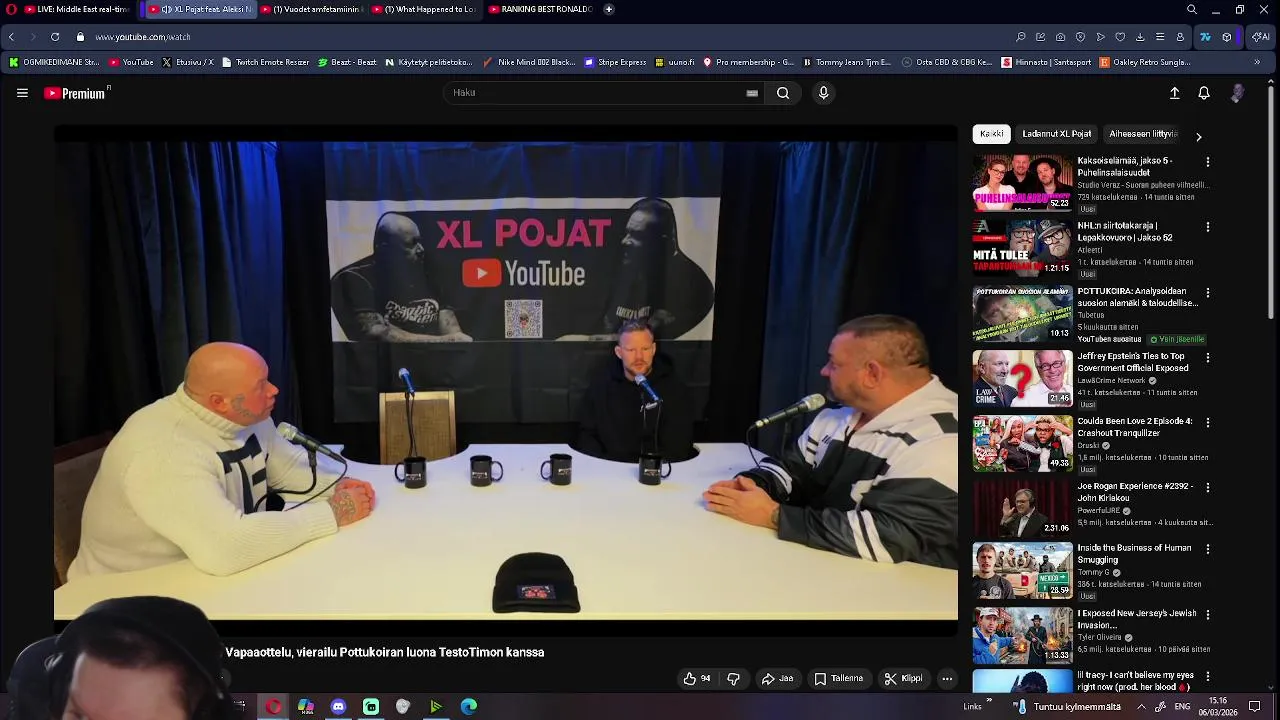Reload the page in browser toolbar
Image resolution: width=1280 pixels, height=720 pixels.
(x=54, y=37)
